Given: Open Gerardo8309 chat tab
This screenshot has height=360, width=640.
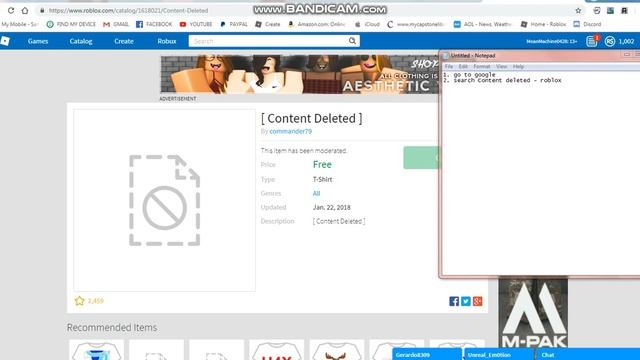Looking at the screenshot, I should click(427, 355).
